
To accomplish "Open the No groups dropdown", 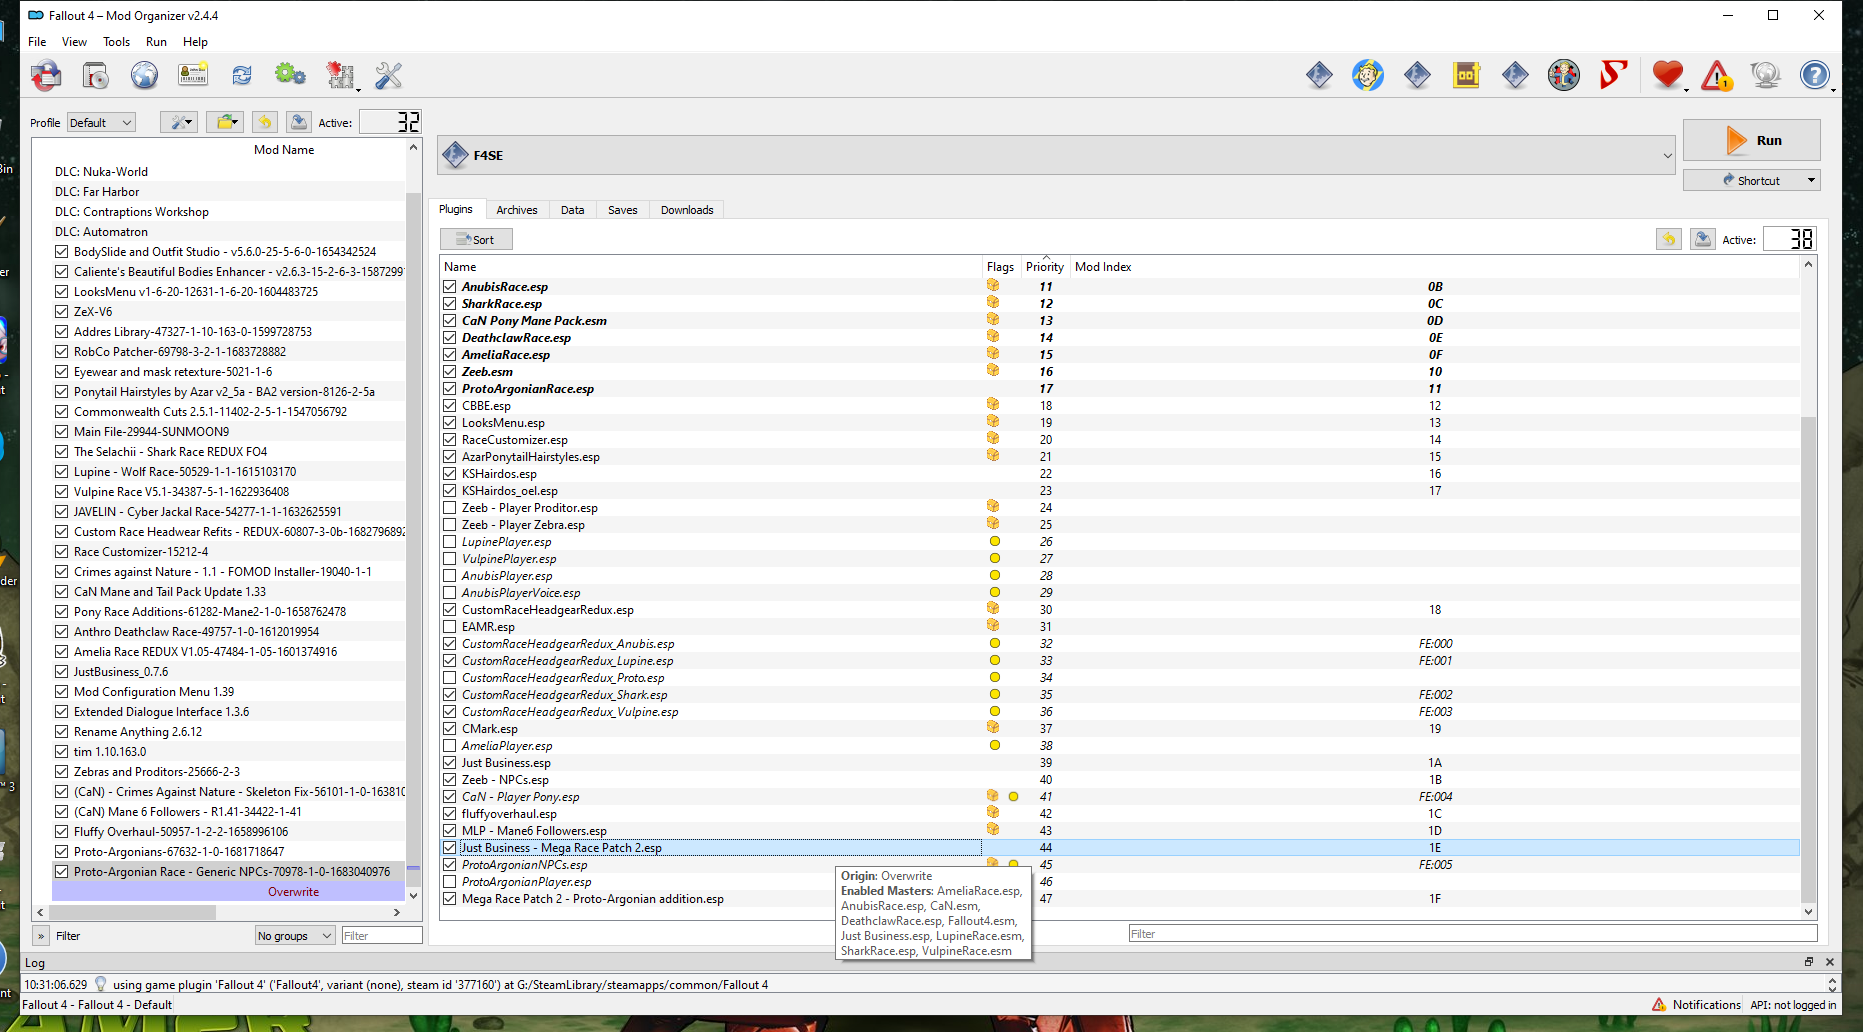I will click(x=295, y=936).
